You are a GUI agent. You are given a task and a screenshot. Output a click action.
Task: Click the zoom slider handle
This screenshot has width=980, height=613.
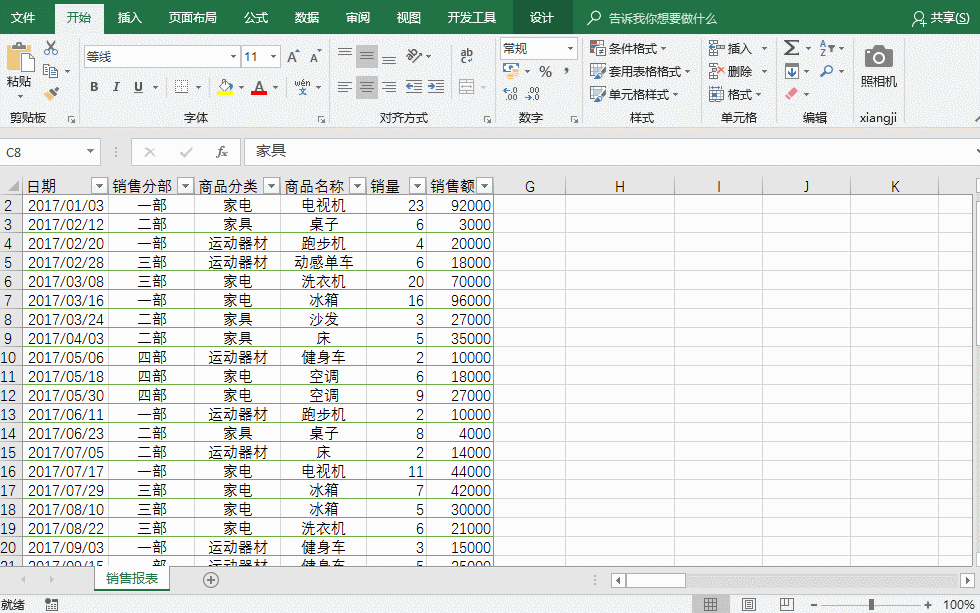(871, 604)
